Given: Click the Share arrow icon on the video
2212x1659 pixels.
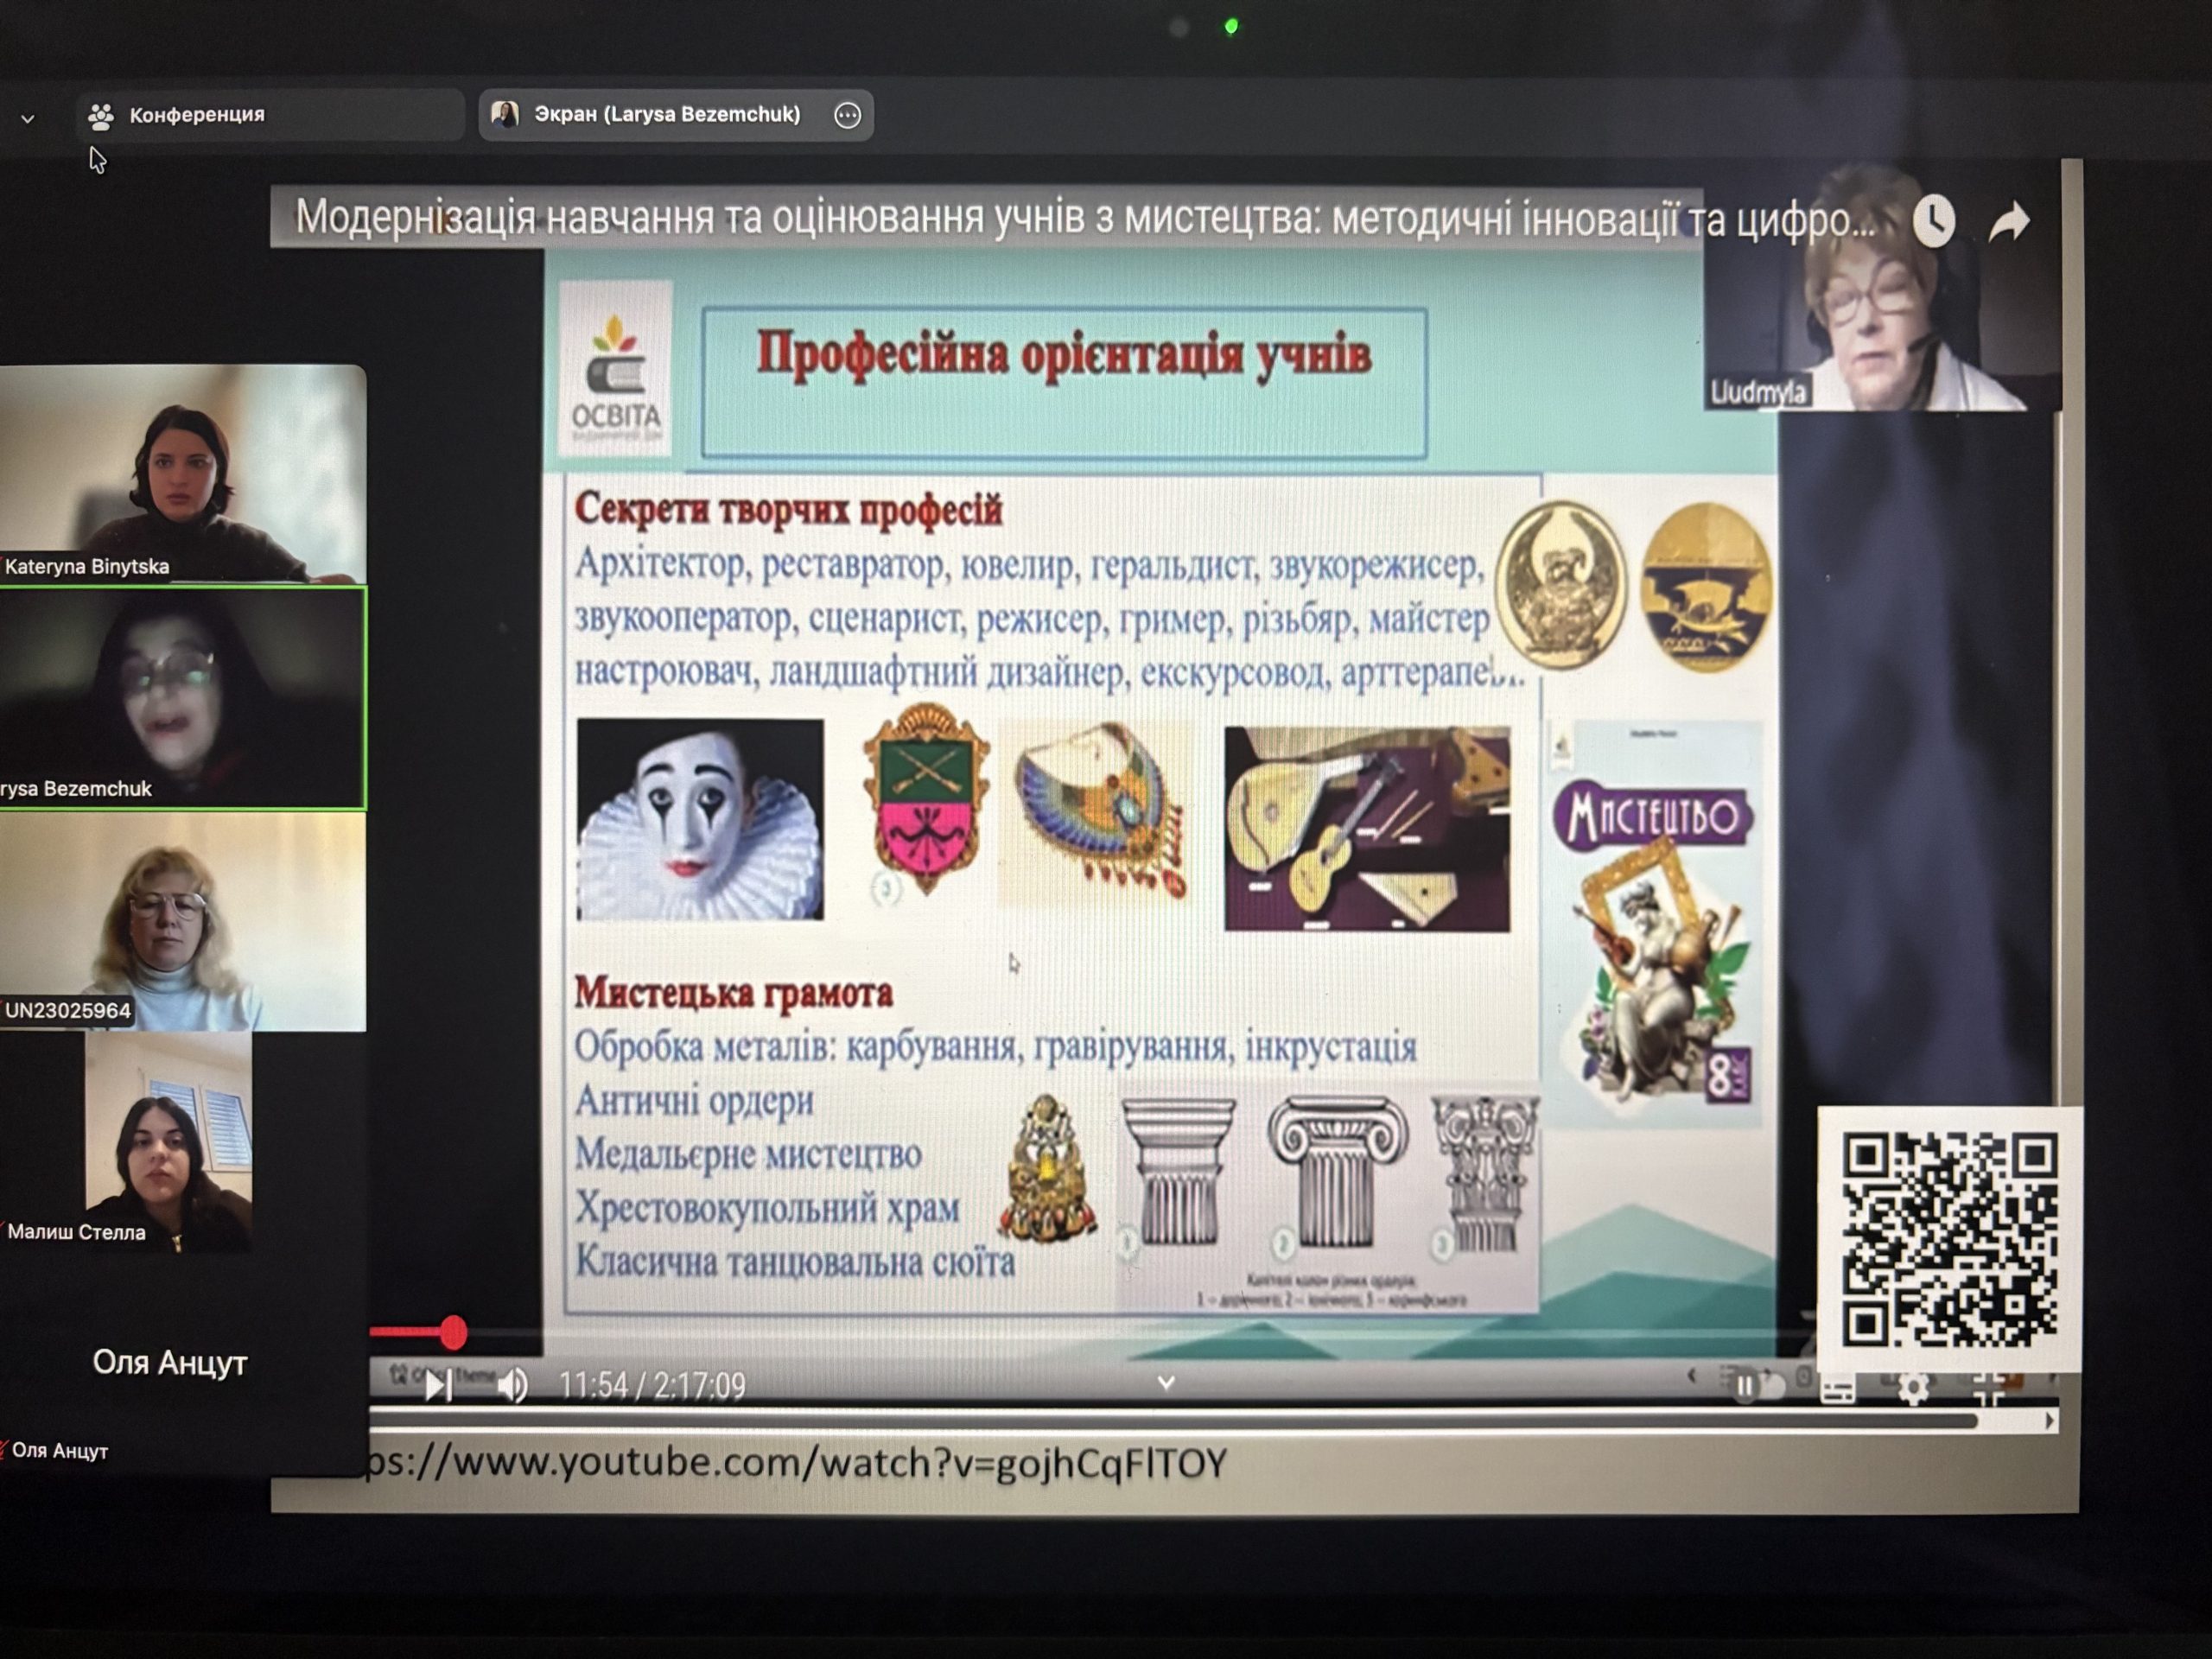Looking at the screenshot, I should point(2008,222).
